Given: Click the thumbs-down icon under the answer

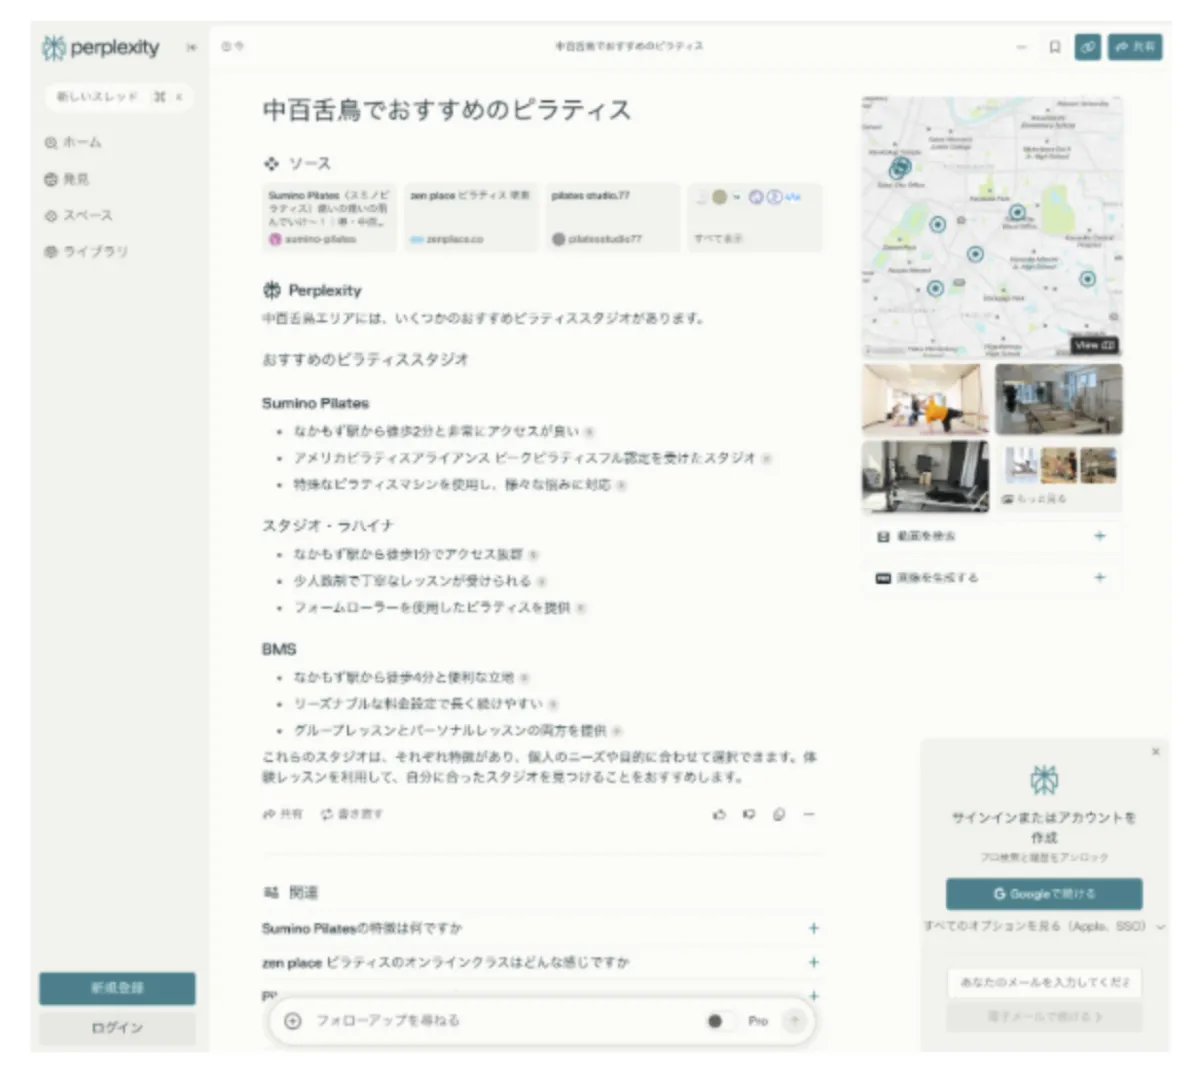Looking at the screenshot, I should coord(749,814).
